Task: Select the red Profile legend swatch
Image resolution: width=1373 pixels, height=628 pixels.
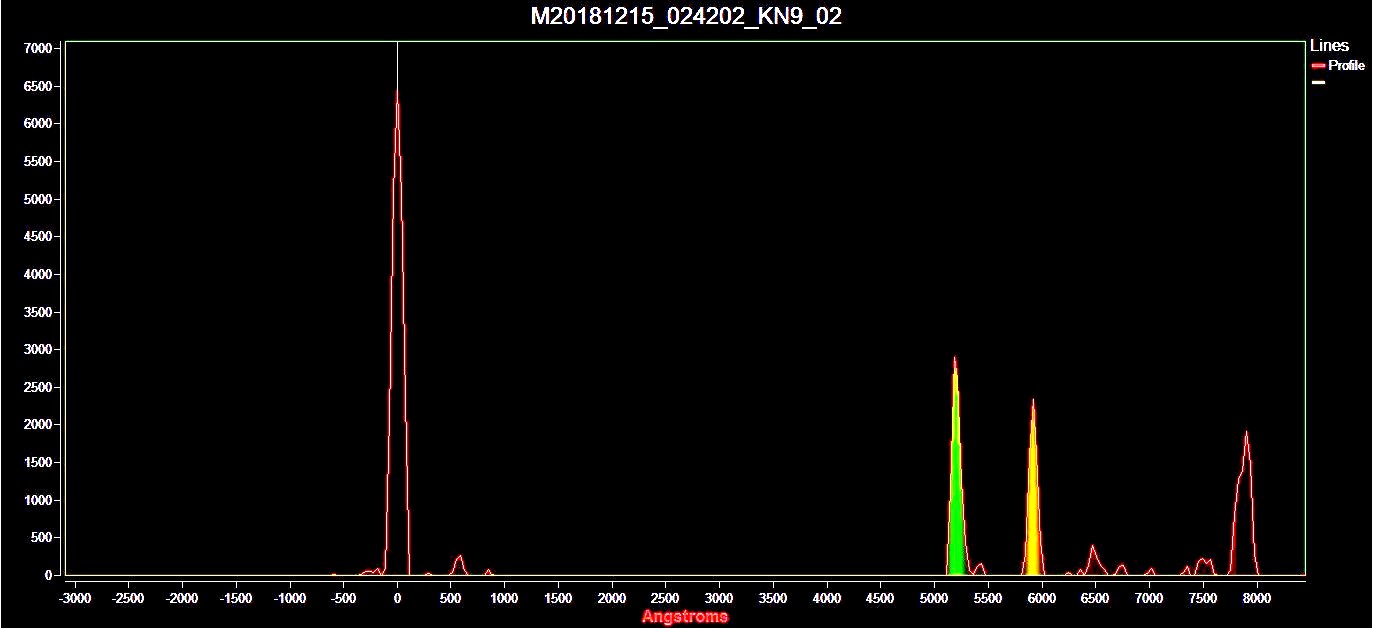Action: (x=1318, y=65)
